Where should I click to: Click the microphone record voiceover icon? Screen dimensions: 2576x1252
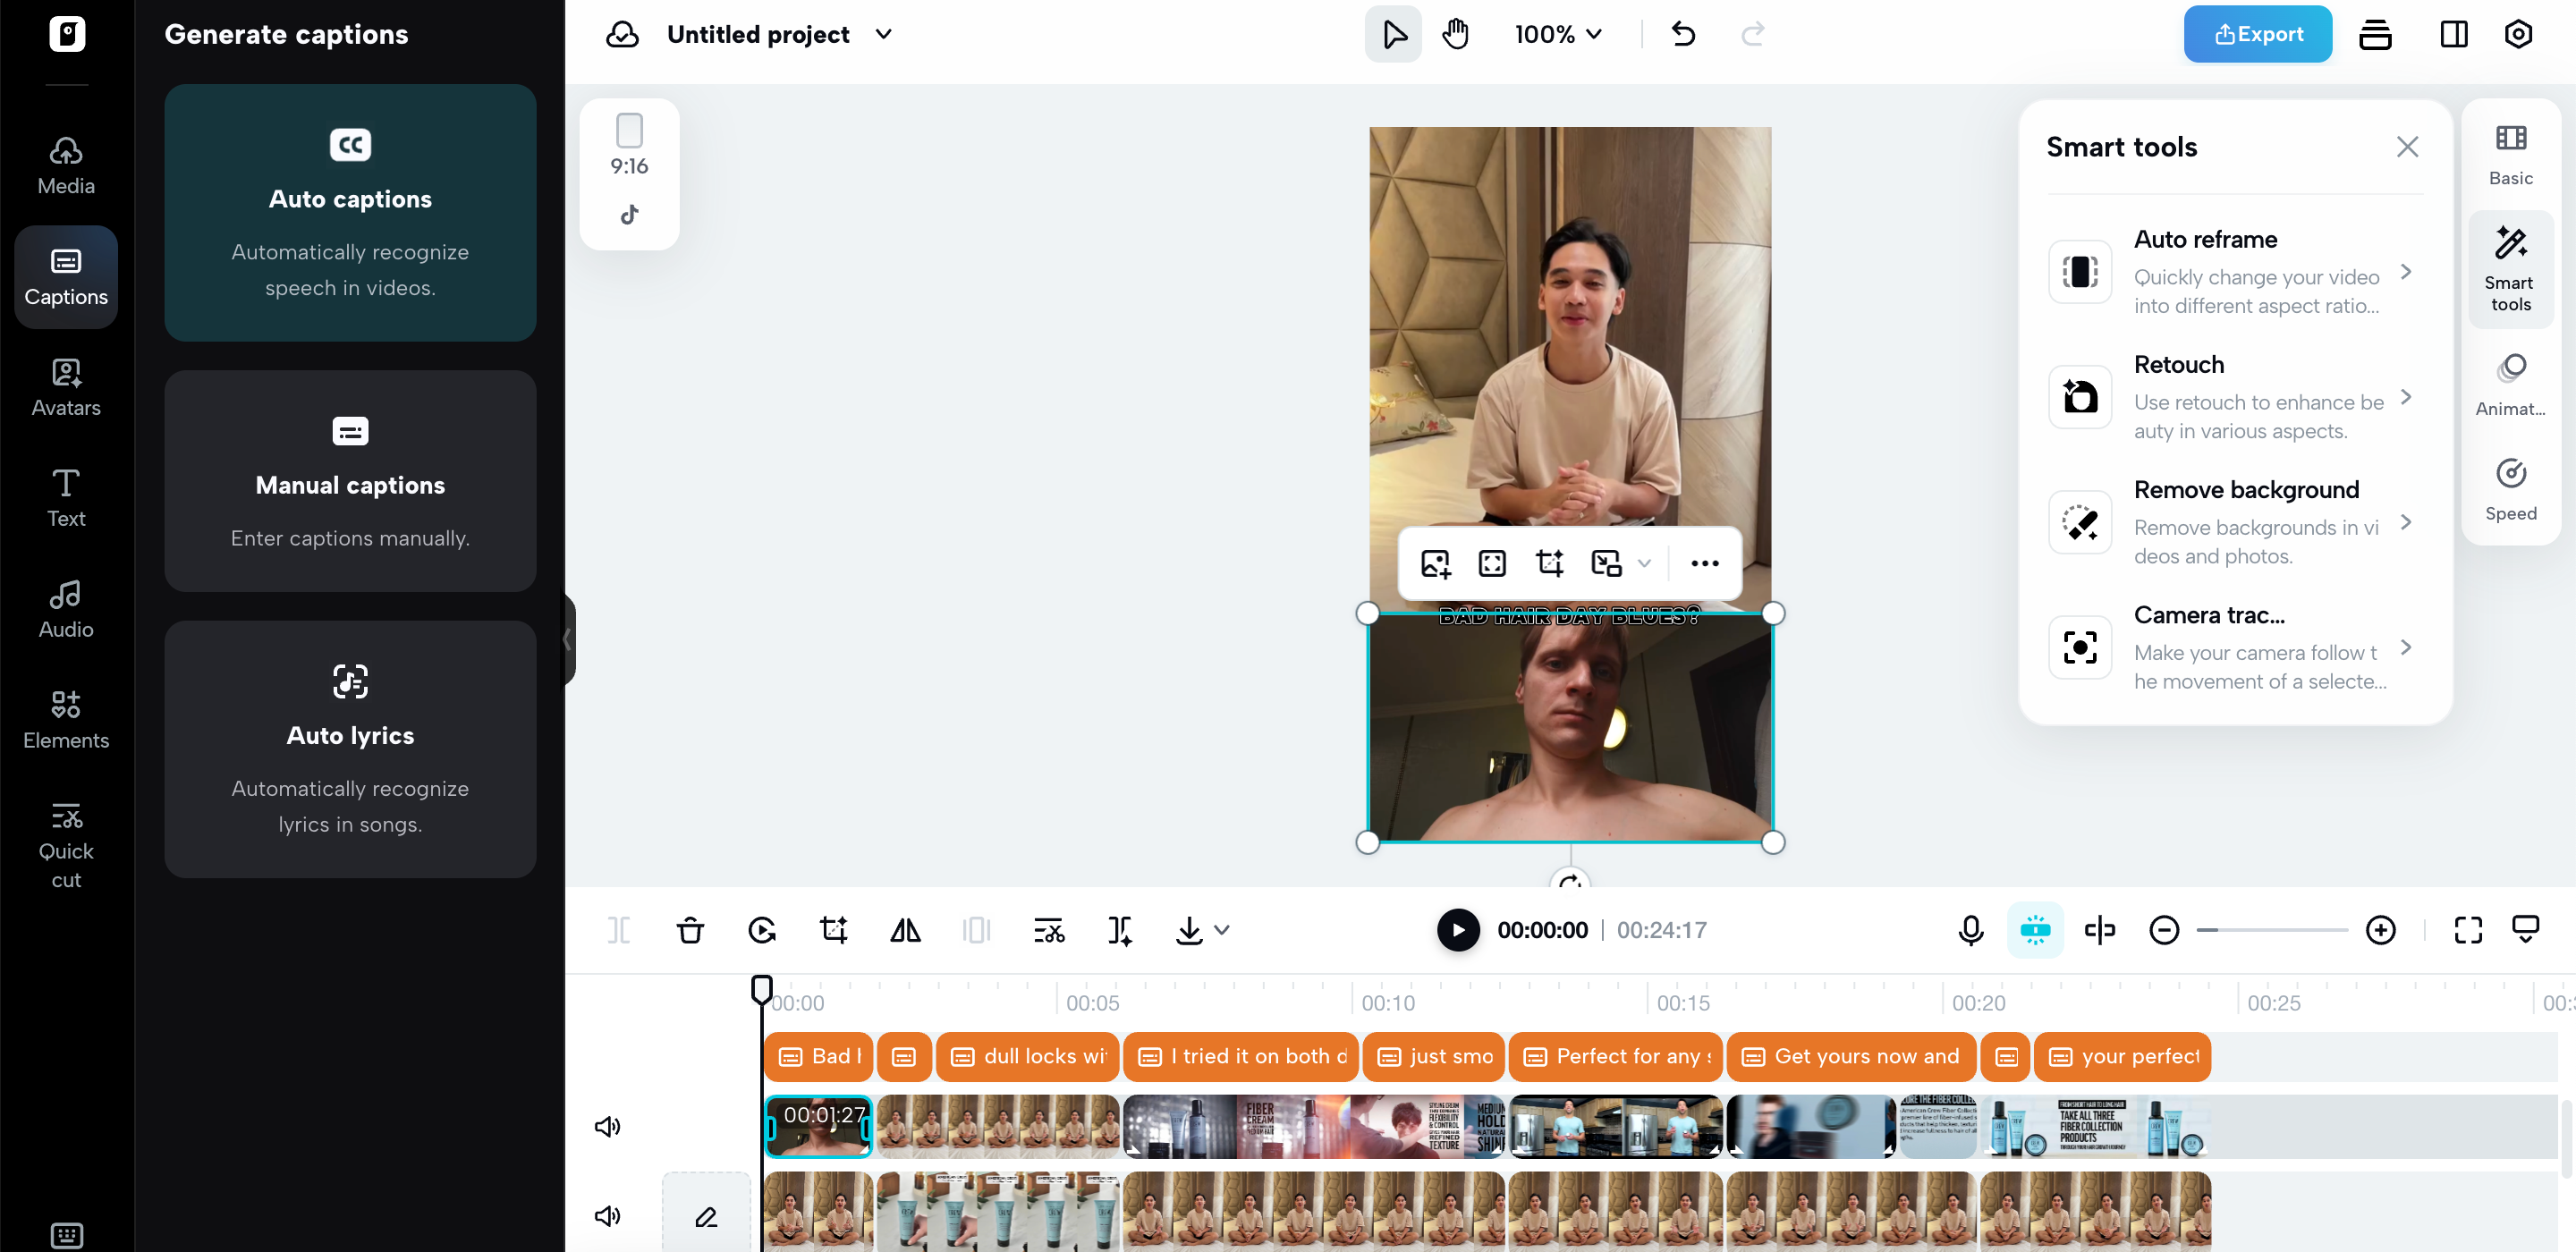pos(1970,930)
